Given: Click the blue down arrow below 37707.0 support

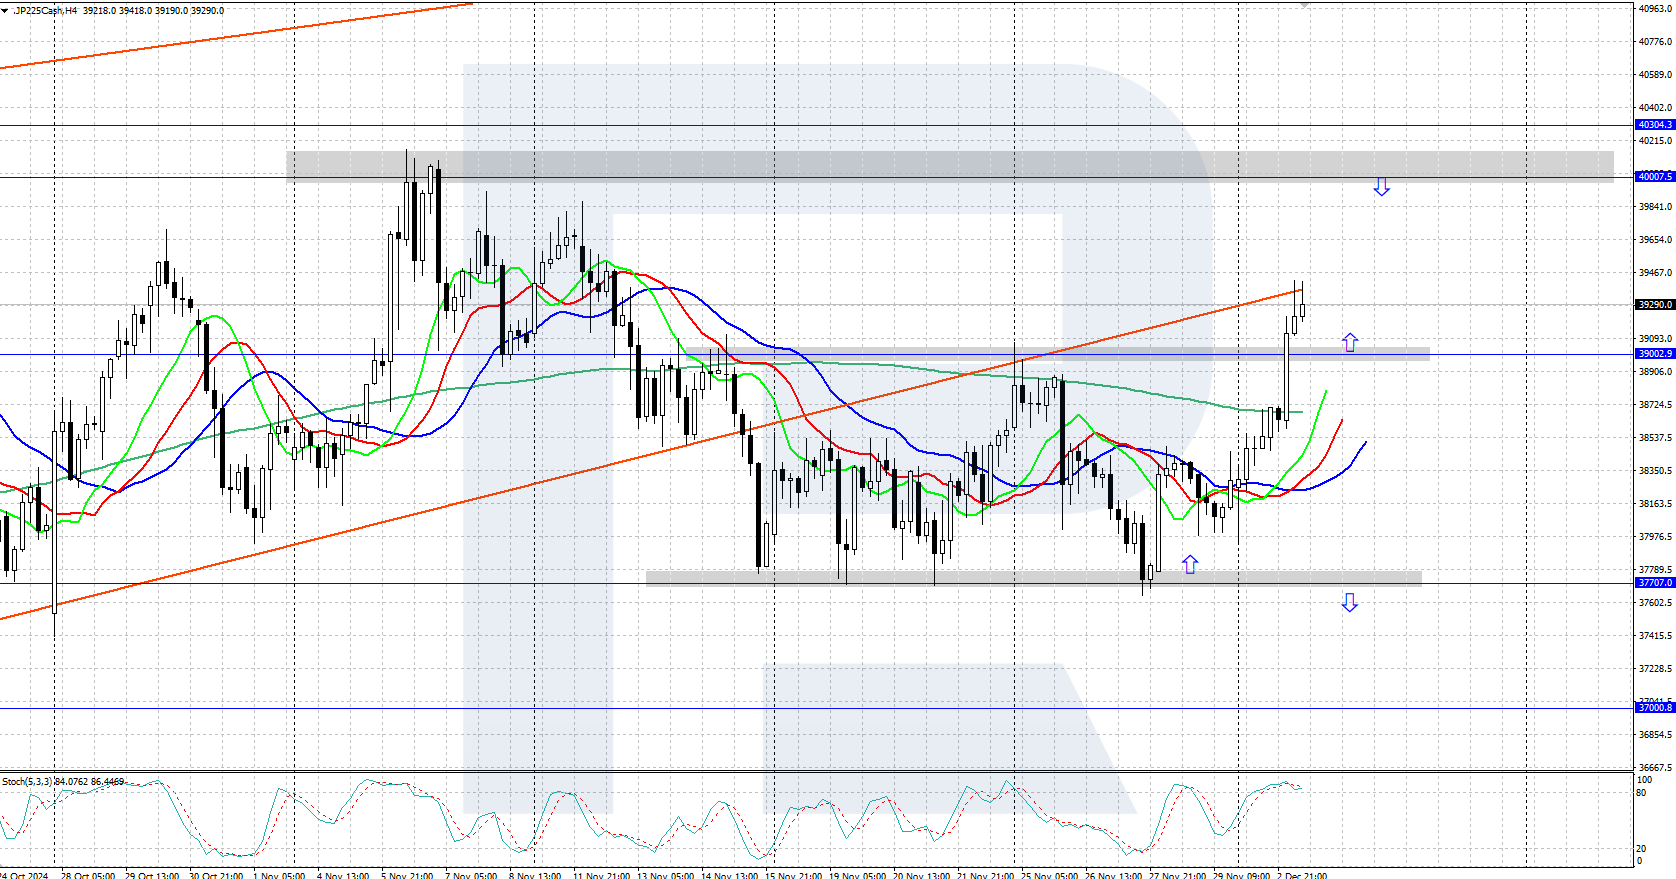Looking at the screenshot, I should pyautogui.click(x=1350, y=602).
